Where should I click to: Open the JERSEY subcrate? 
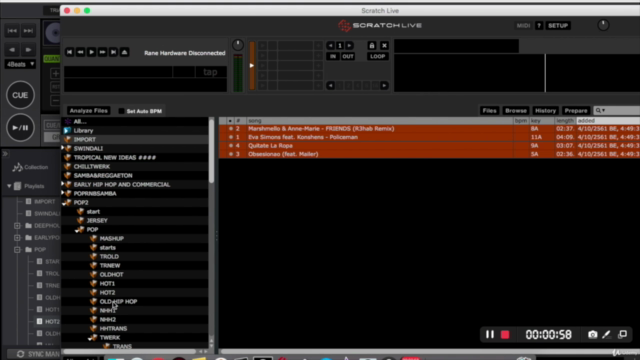click(97, 220)
